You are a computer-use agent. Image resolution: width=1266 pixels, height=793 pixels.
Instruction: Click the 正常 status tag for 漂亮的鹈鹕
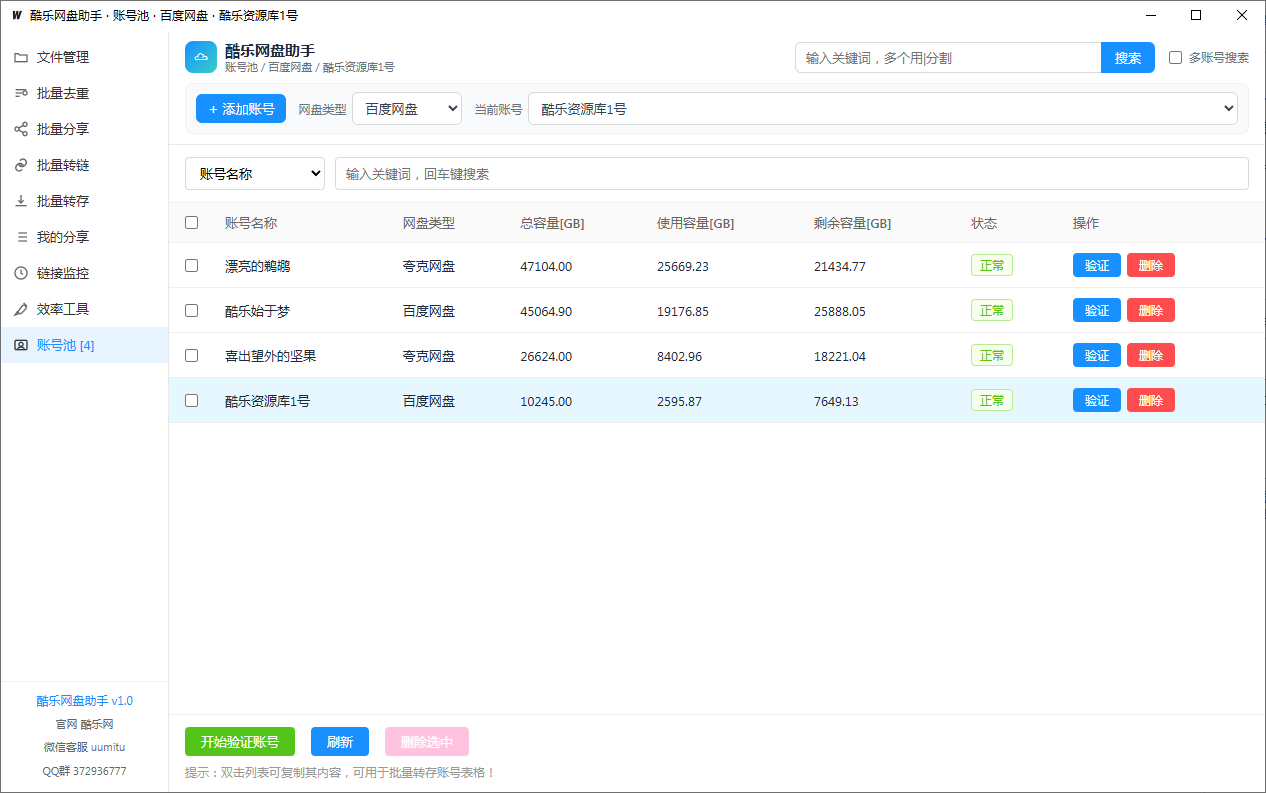click(992, 265)
